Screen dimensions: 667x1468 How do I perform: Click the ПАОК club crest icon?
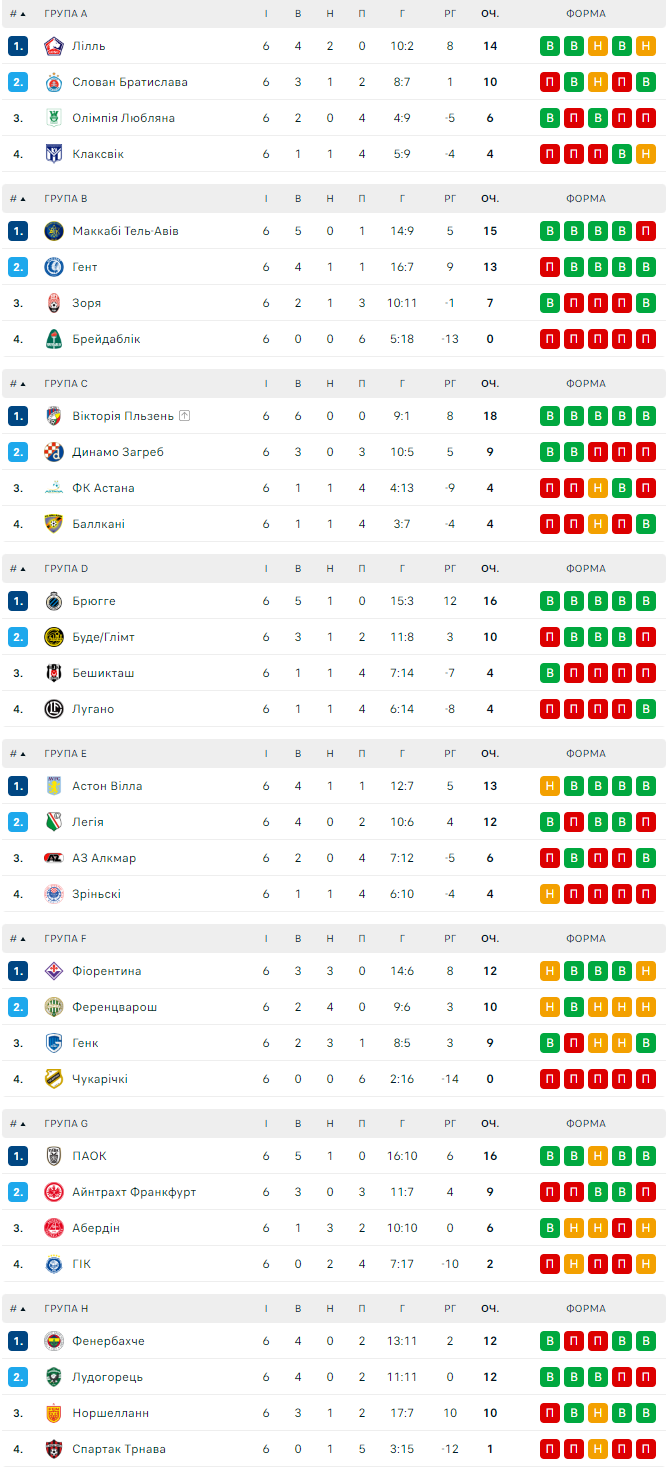(x=54, y=1156)
